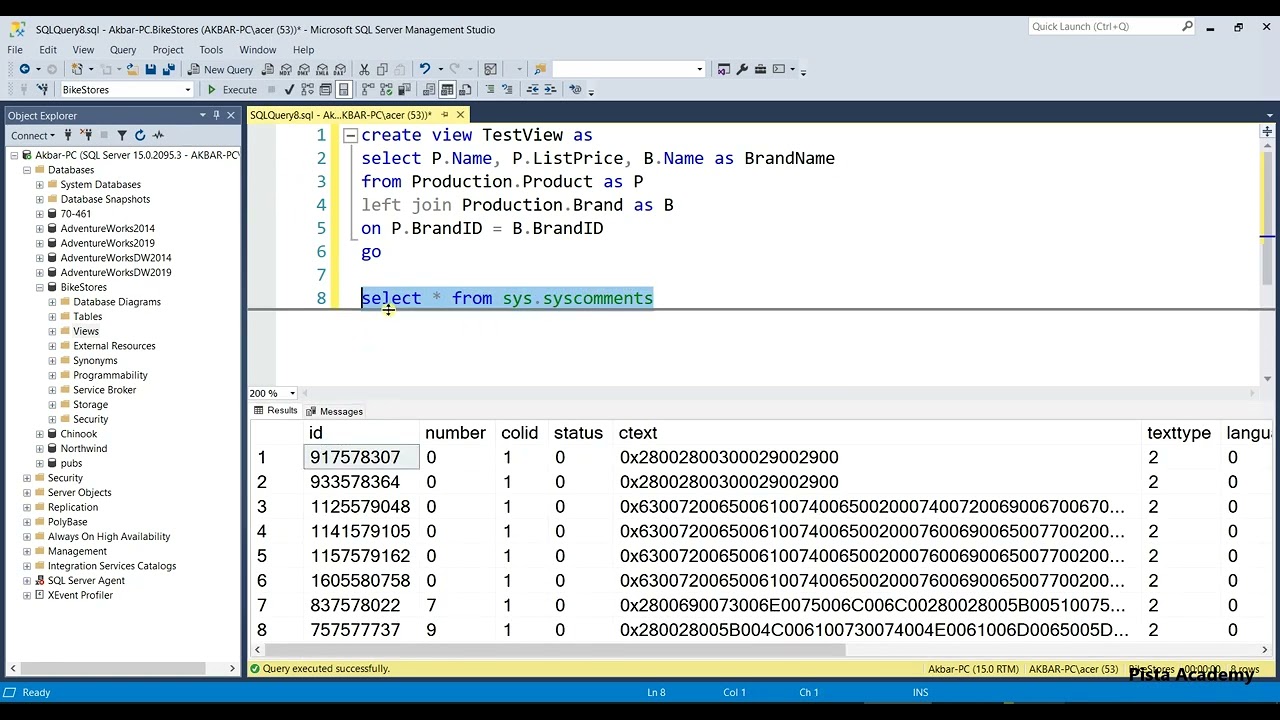Select the SQLQuery8.sql document tab

coord(341,115)
